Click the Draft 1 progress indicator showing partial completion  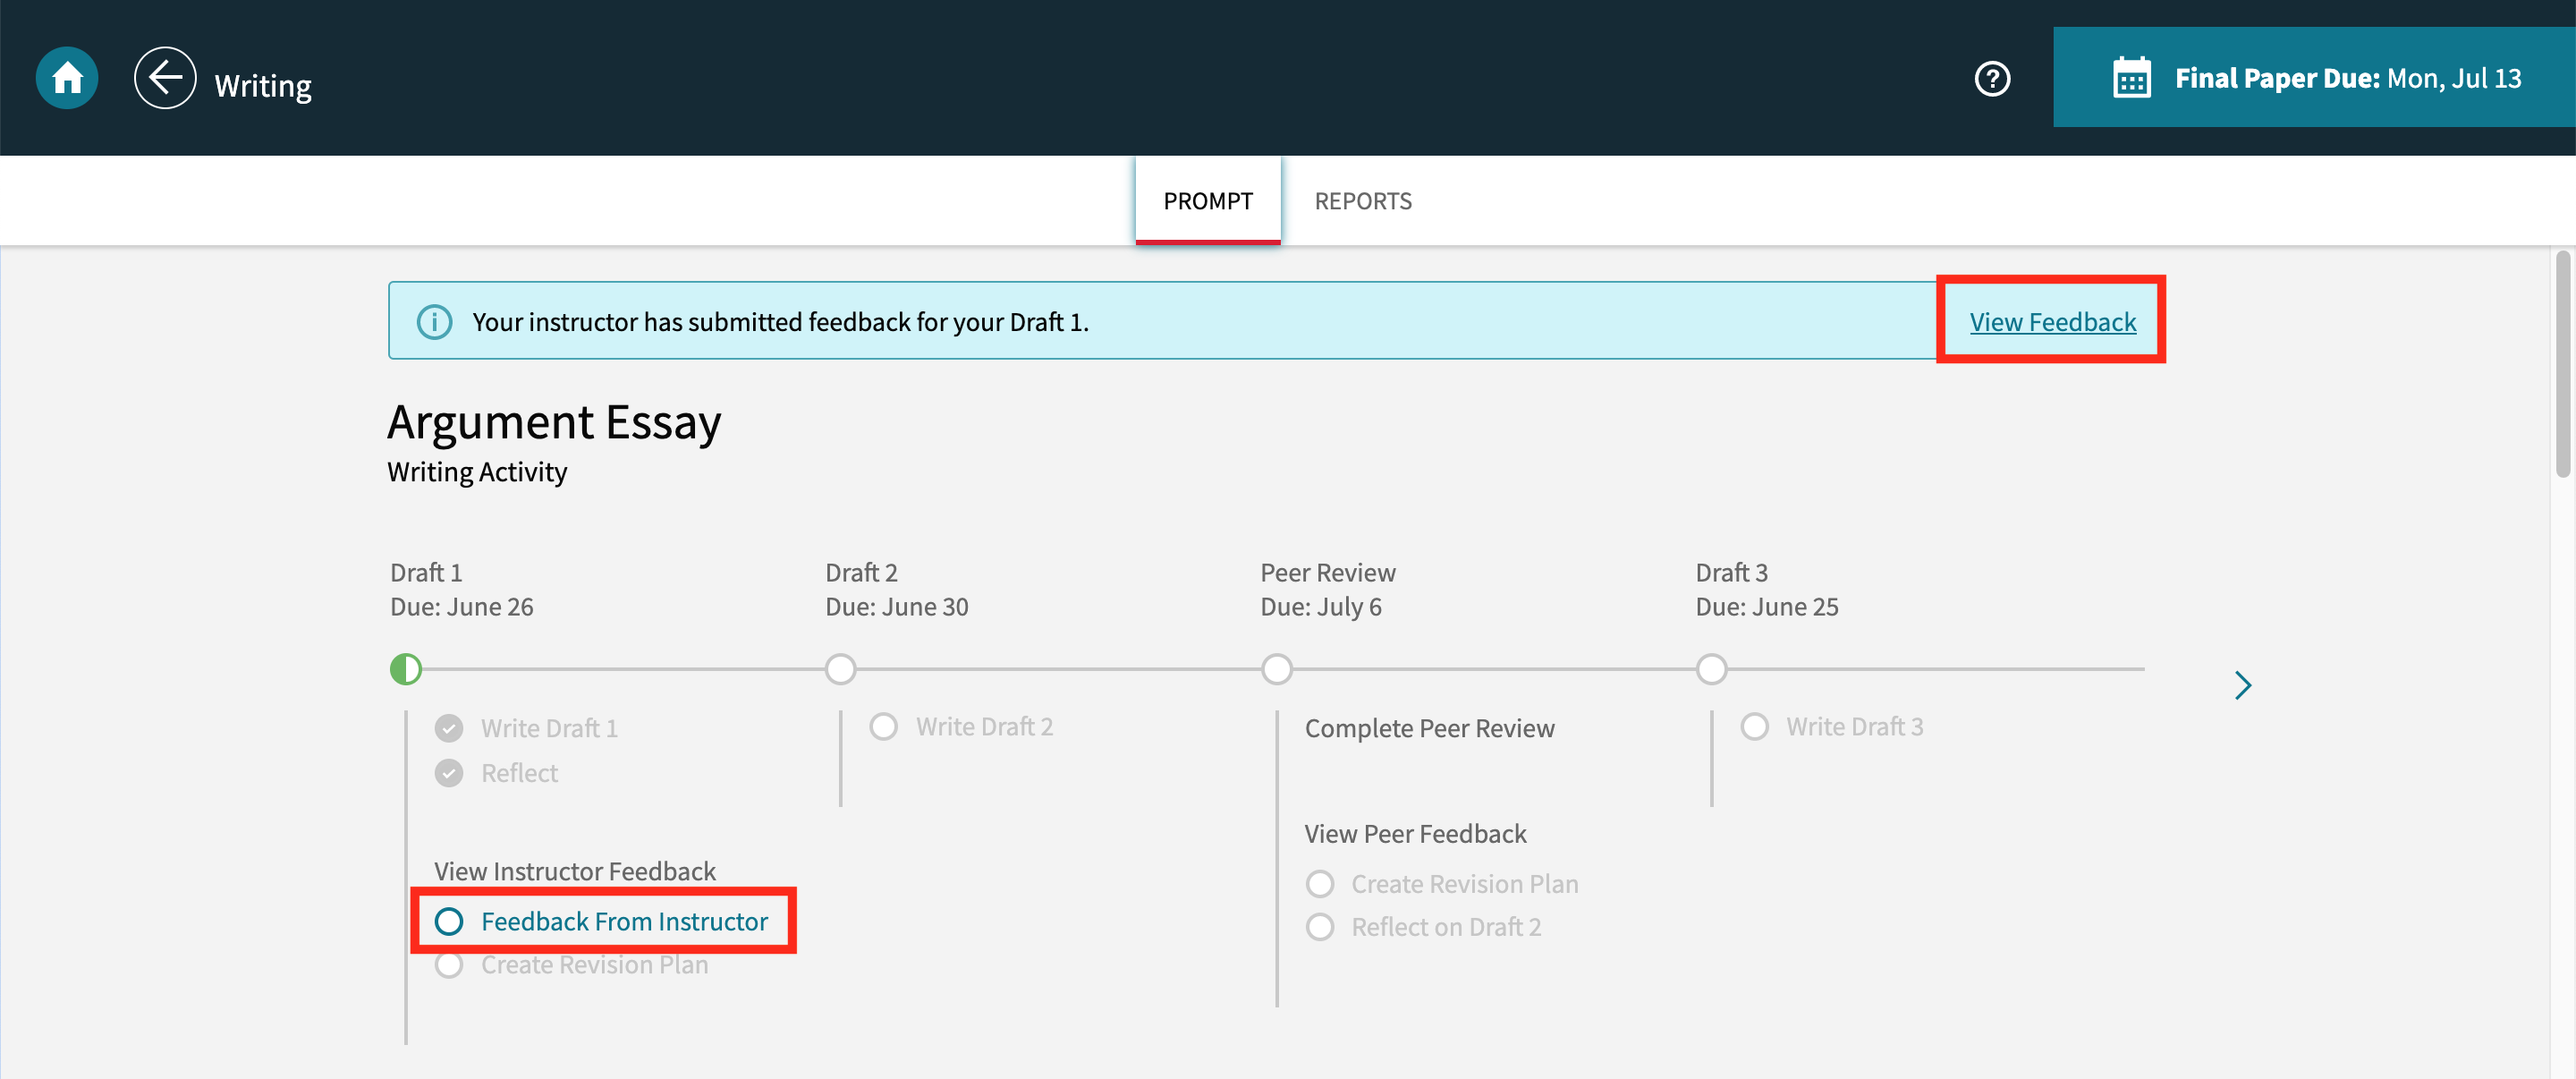[x=405, y=669]
